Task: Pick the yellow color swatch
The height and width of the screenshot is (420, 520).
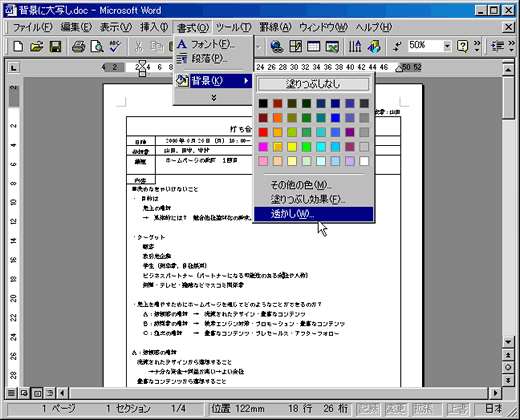Action: coord(292,147)
